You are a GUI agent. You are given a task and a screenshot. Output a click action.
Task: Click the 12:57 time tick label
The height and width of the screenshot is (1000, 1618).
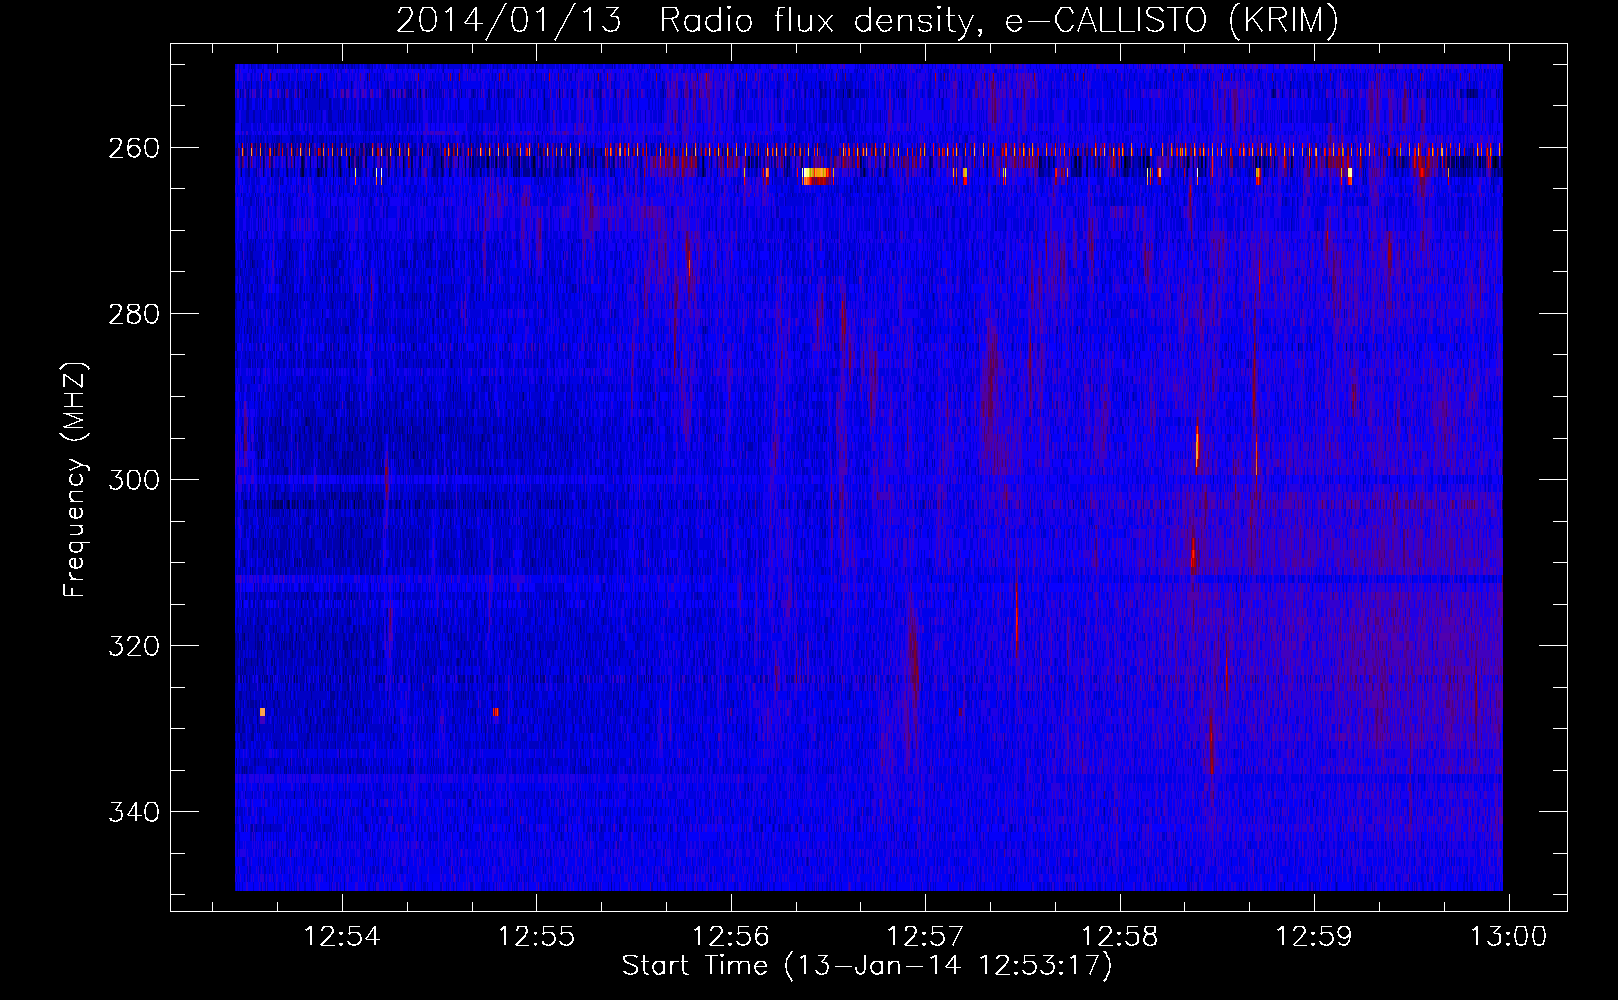(x=925, y=937)
